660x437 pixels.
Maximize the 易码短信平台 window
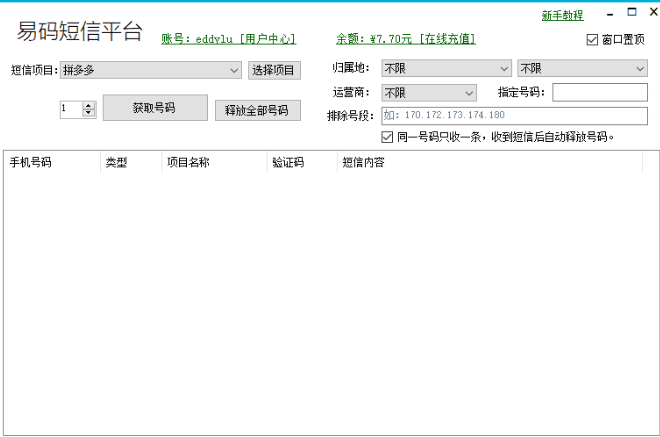click(x=632, y=12)
